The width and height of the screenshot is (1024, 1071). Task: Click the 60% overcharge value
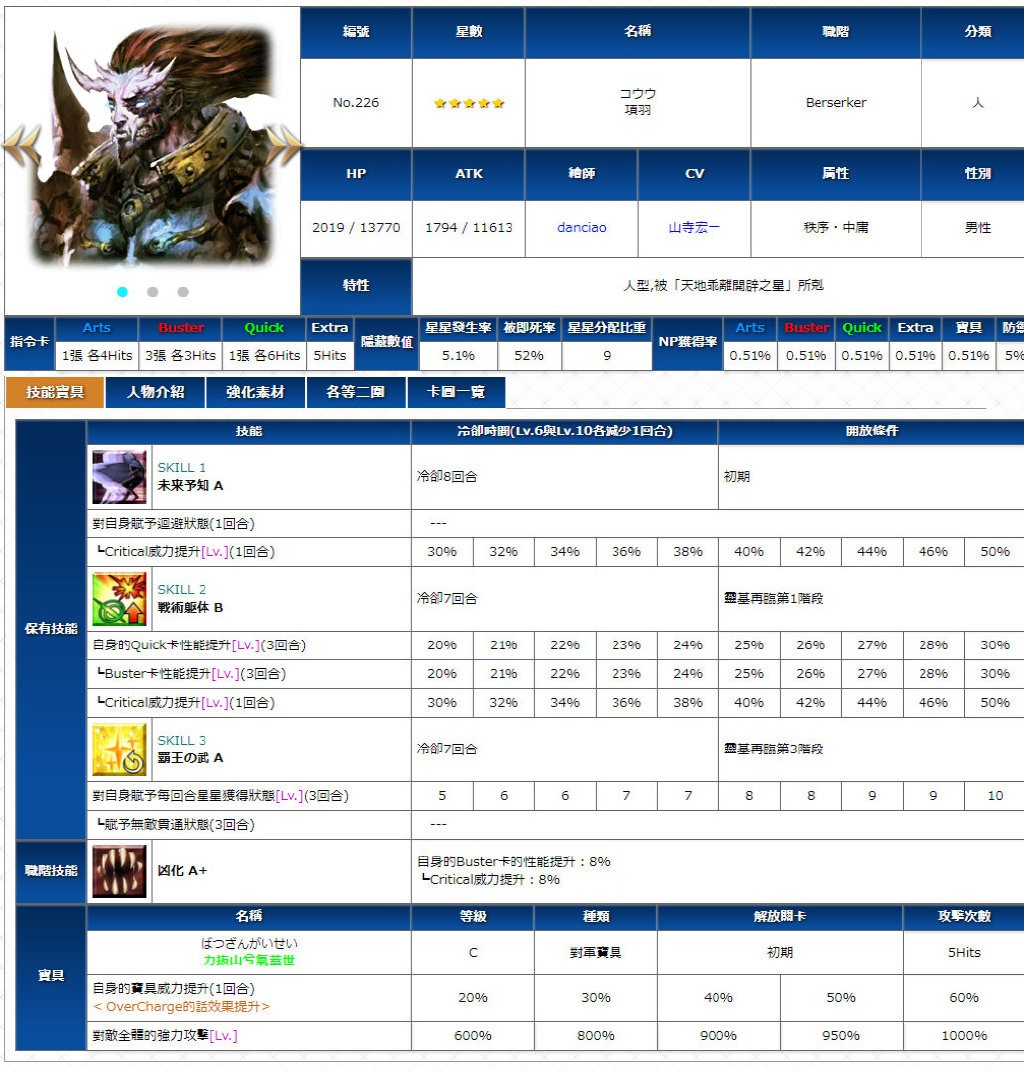(x=964, y=998)
